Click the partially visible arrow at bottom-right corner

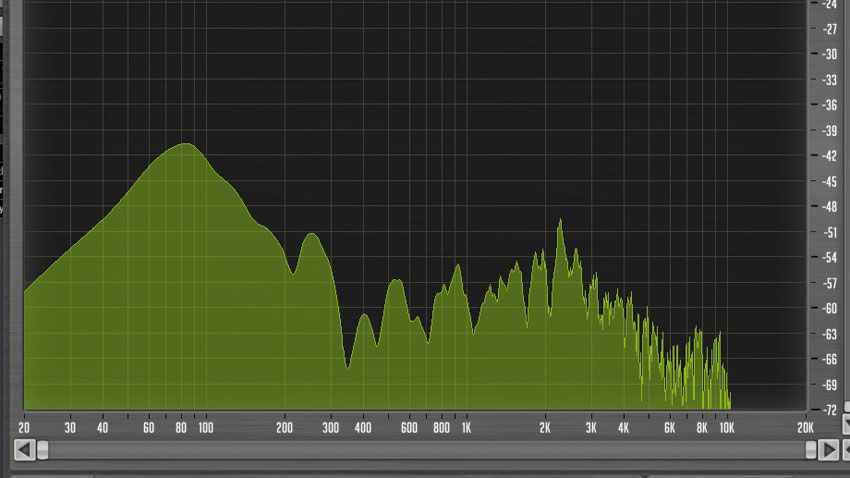tap(846, 450)
